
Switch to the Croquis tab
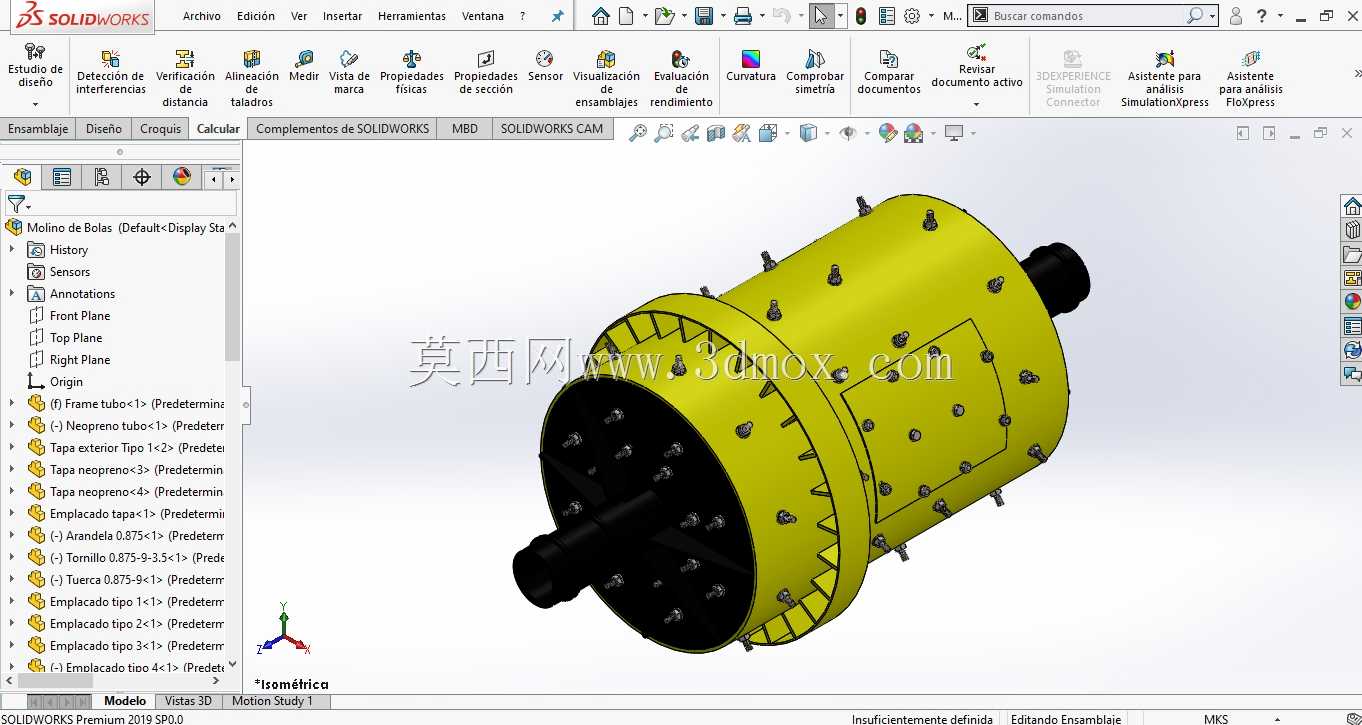tap(161, 129)
